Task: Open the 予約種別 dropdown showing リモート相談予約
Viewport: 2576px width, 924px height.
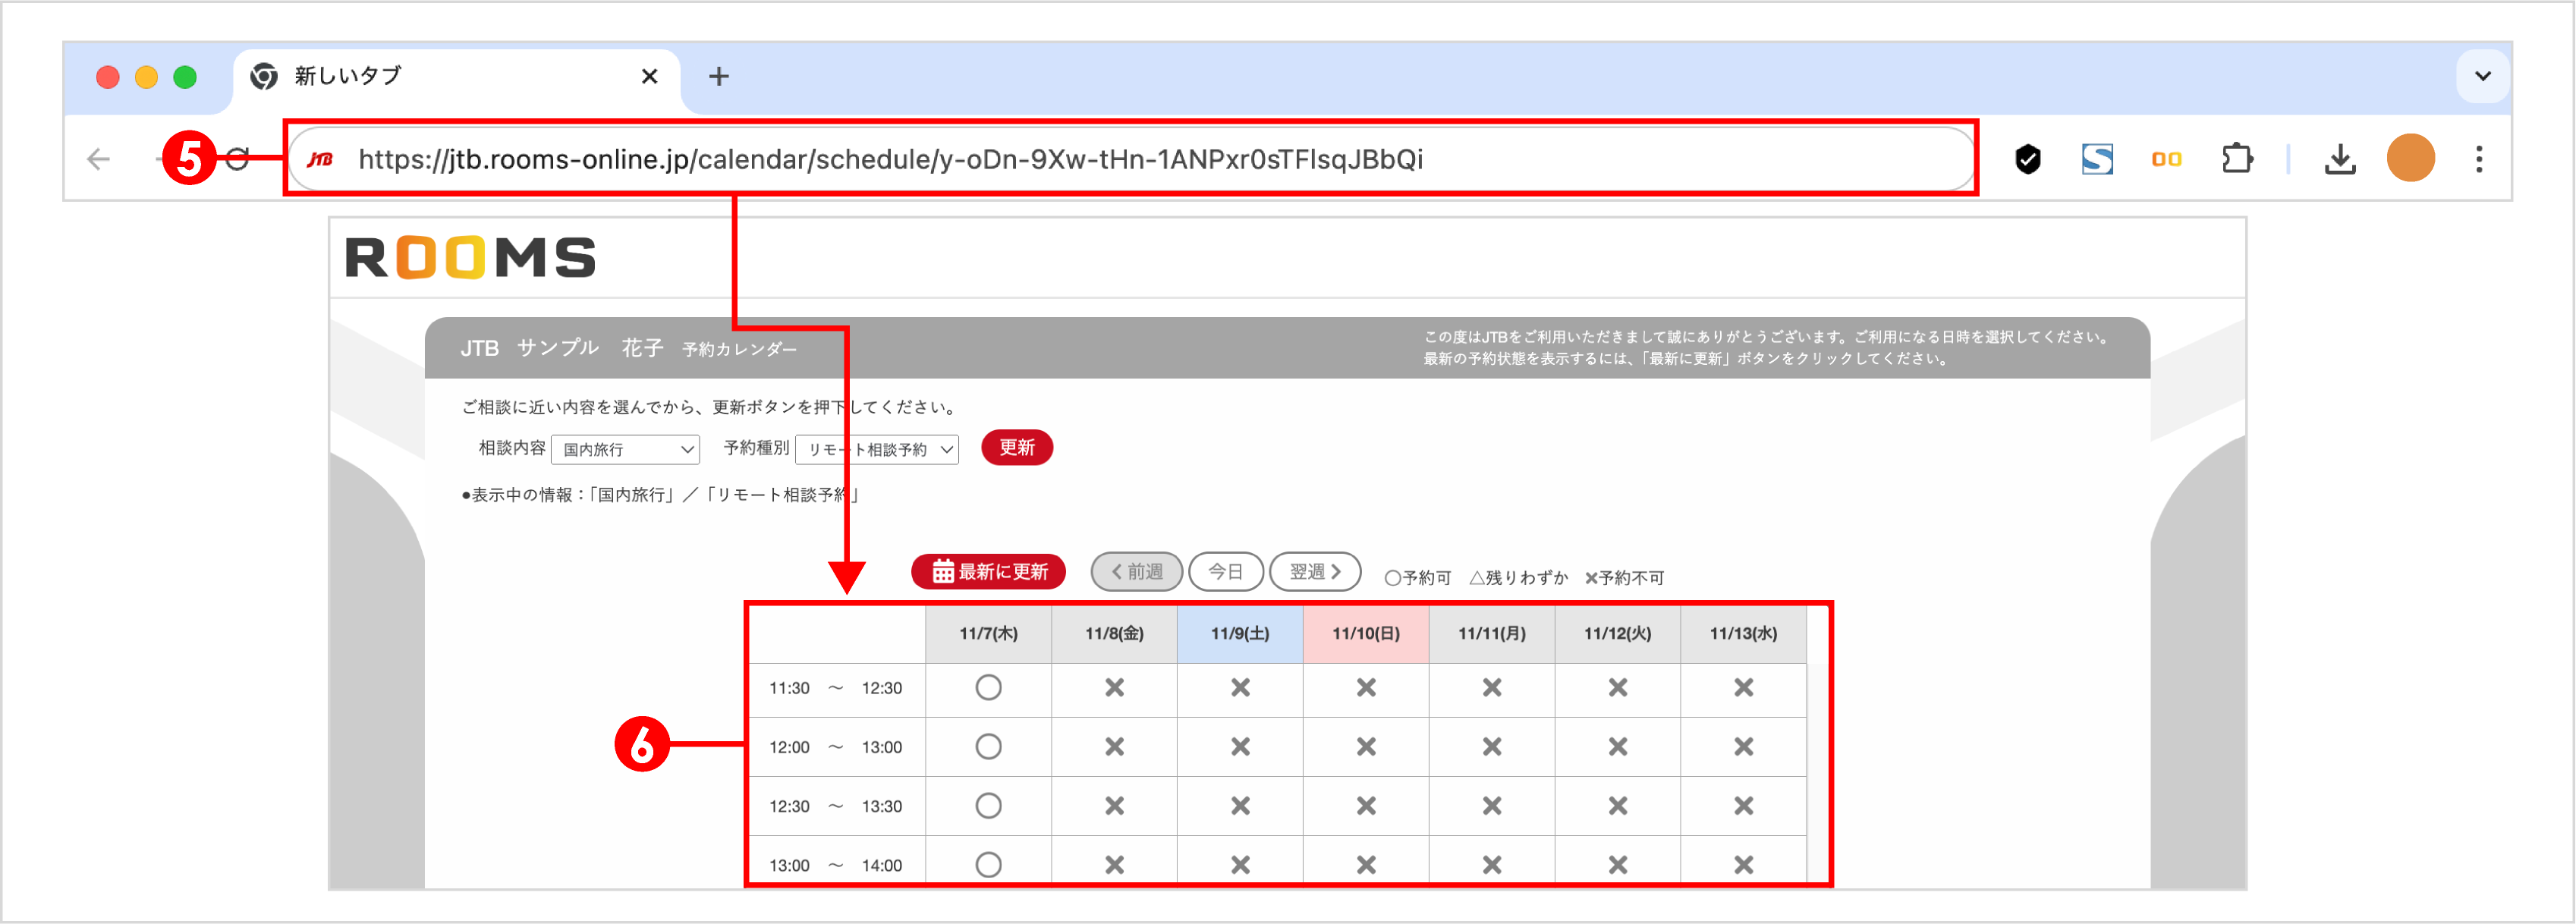Action: 875,449
